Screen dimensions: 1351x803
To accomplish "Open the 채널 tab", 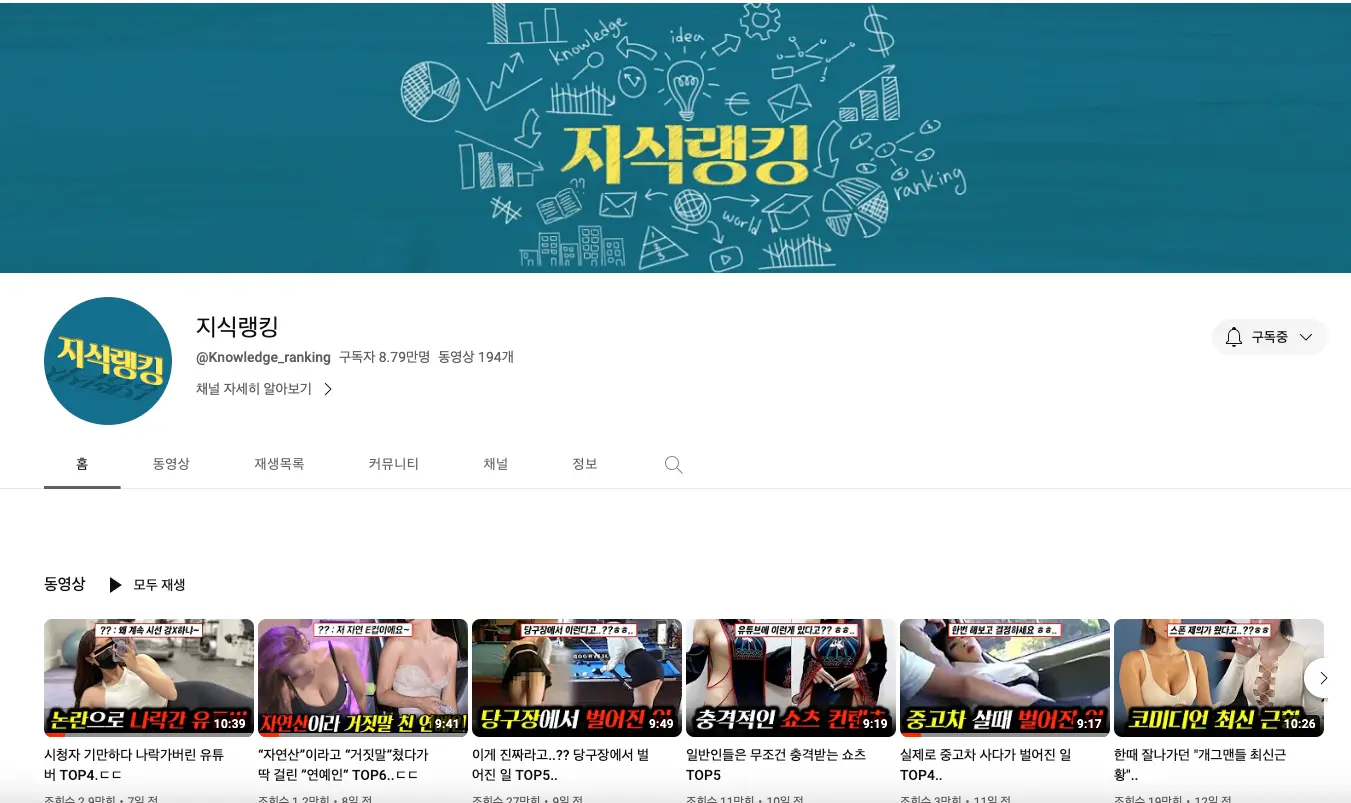I will click(x=496, y=464).
